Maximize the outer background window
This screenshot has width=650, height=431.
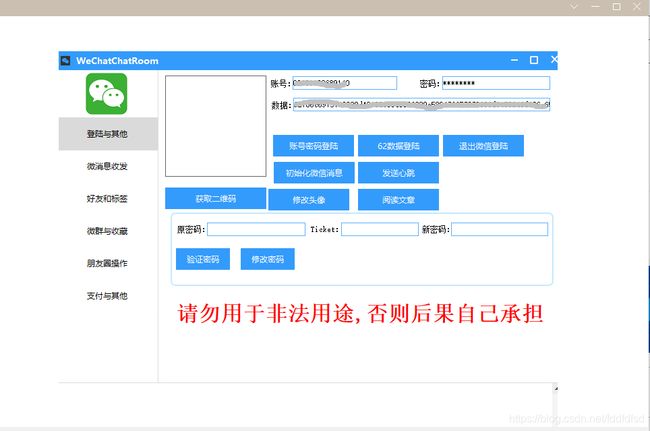(x=616, y=7)
